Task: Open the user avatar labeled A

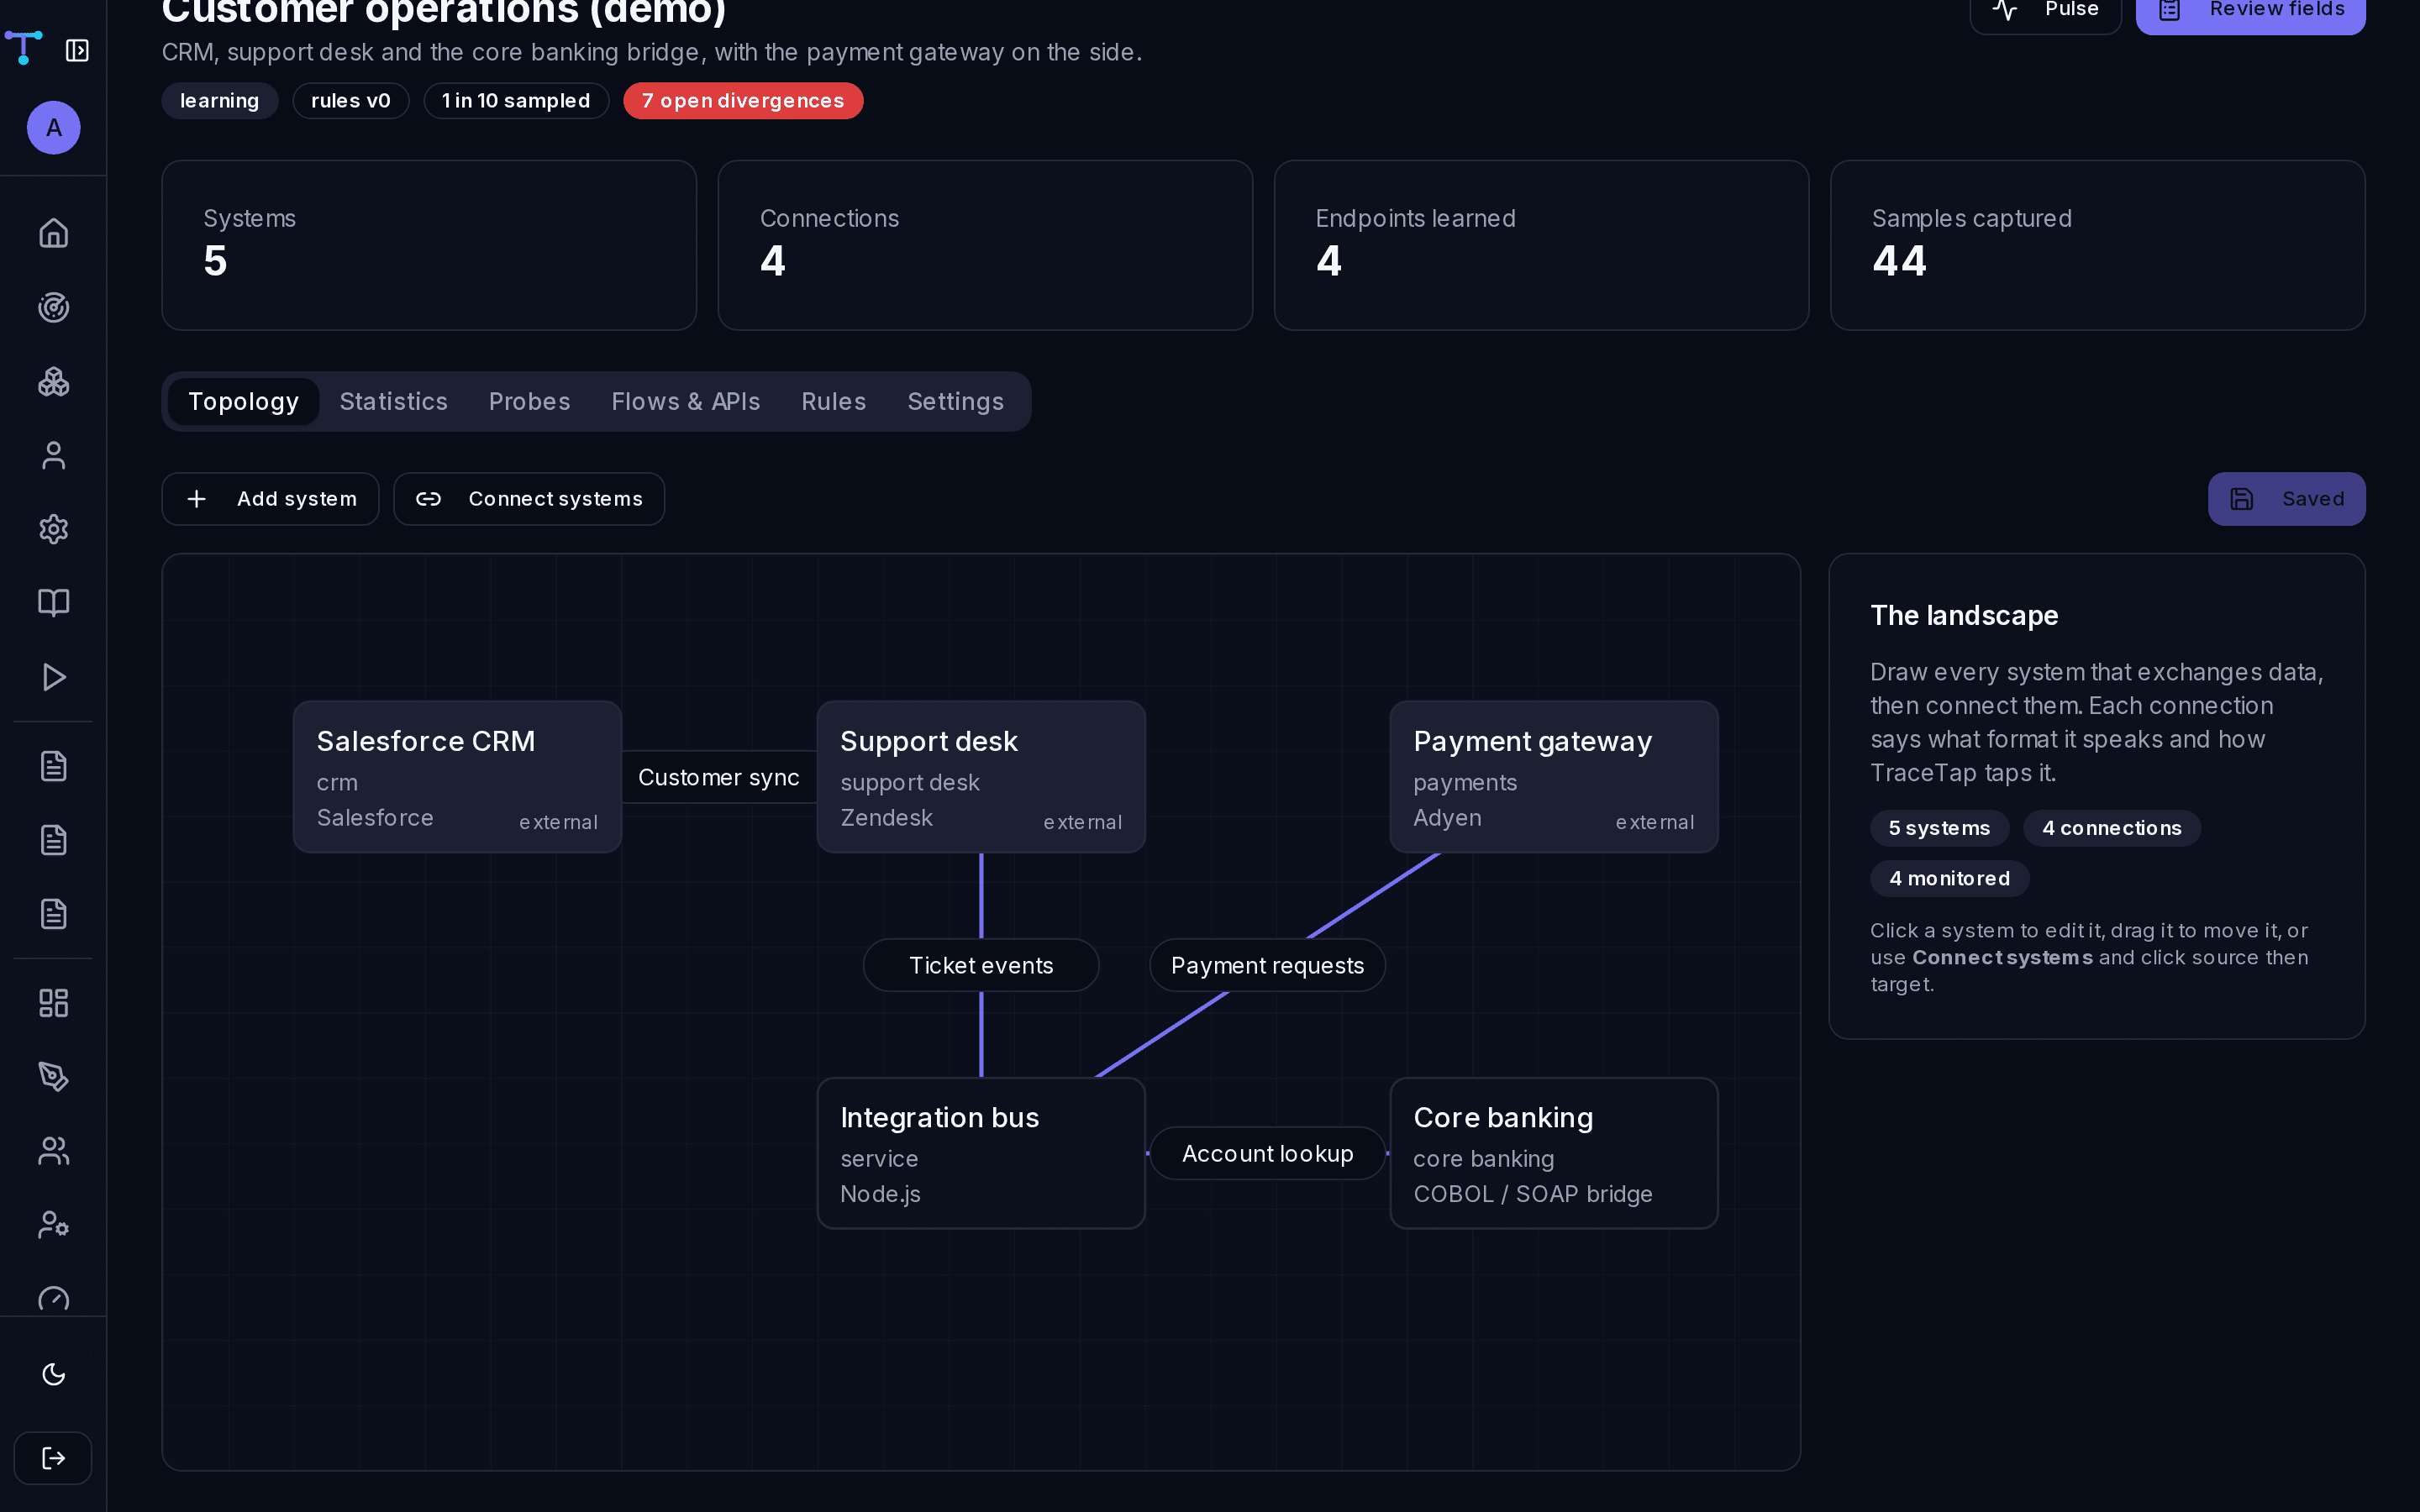Action: [54, 127]
